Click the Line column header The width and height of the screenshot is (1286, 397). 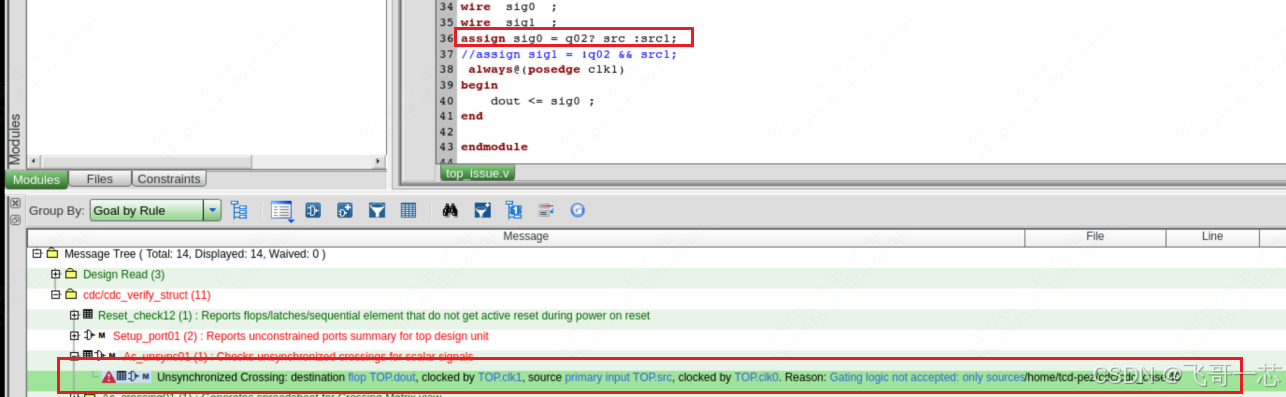tap(1212, 236)
